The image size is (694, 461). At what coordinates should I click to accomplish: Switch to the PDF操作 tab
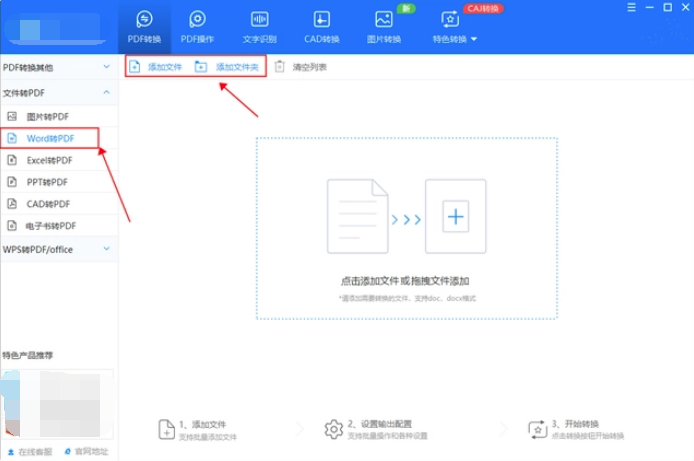[x=197, y=27]
